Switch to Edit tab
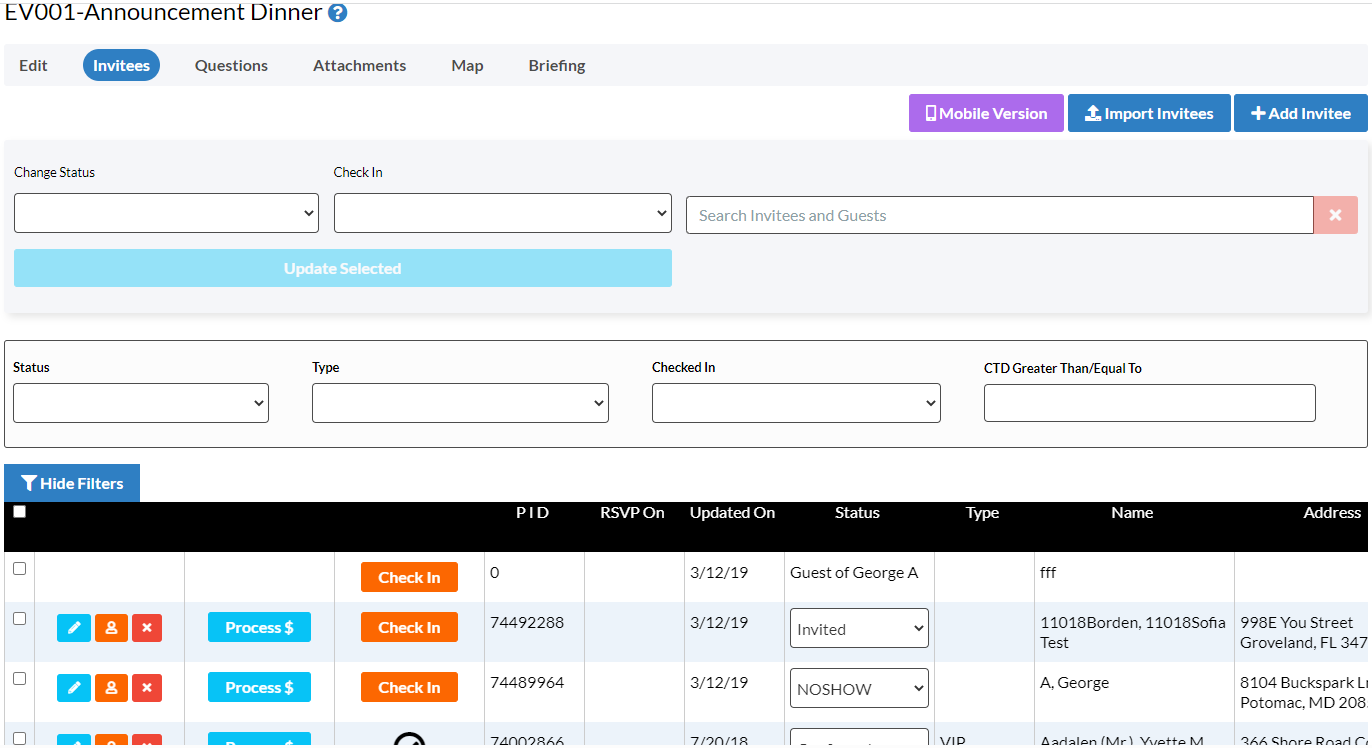Screen dimensions: 1372x748 [x=33, y=66]
